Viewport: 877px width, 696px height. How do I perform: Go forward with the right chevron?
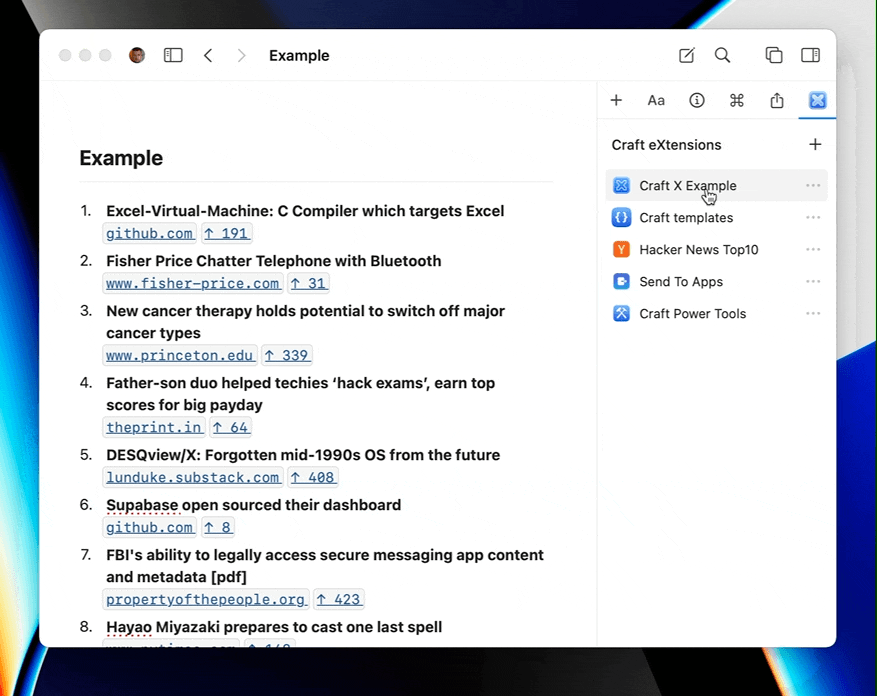click(x=241, y=55)
